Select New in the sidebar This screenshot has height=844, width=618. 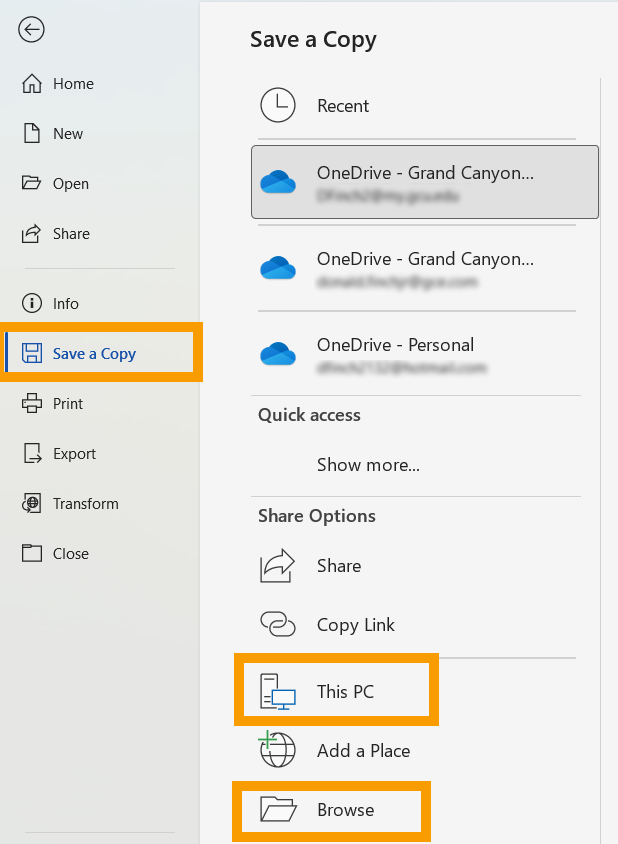67,134
